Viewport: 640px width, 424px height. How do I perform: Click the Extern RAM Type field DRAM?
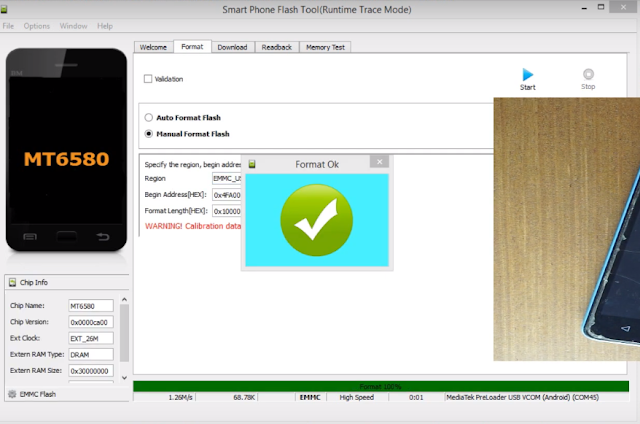pyautogui.click(x=91, y=355)
